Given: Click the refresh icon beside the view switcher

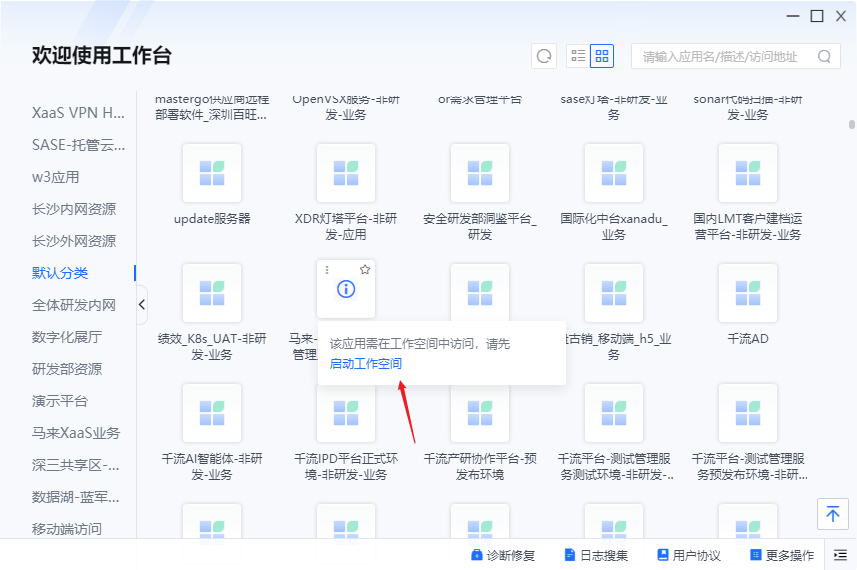Looking at the screenshot, I should (544, 56).
